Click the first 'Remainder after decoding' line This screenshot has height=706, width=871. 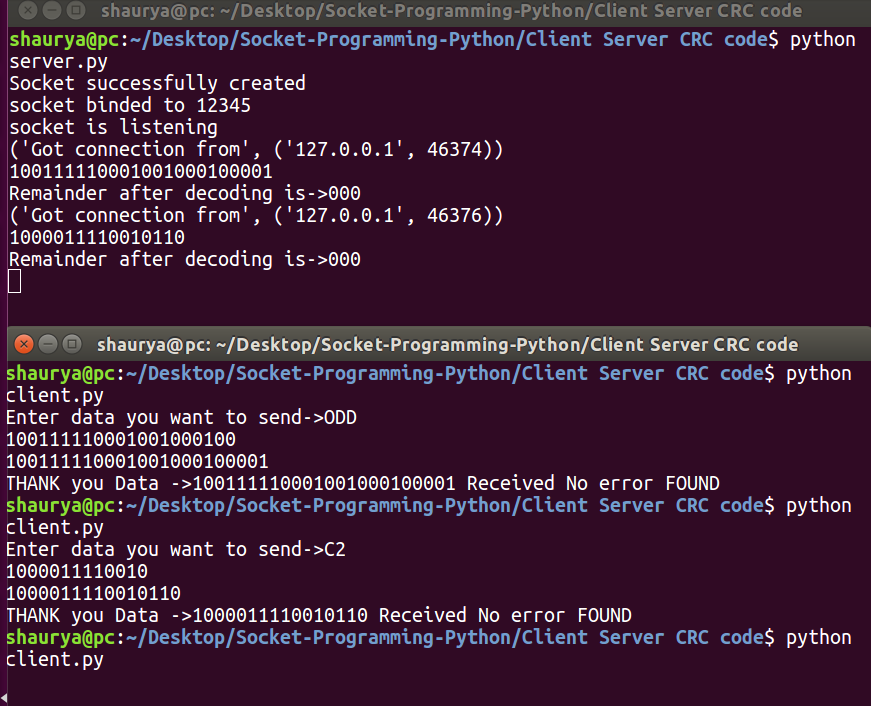point(185,193)
